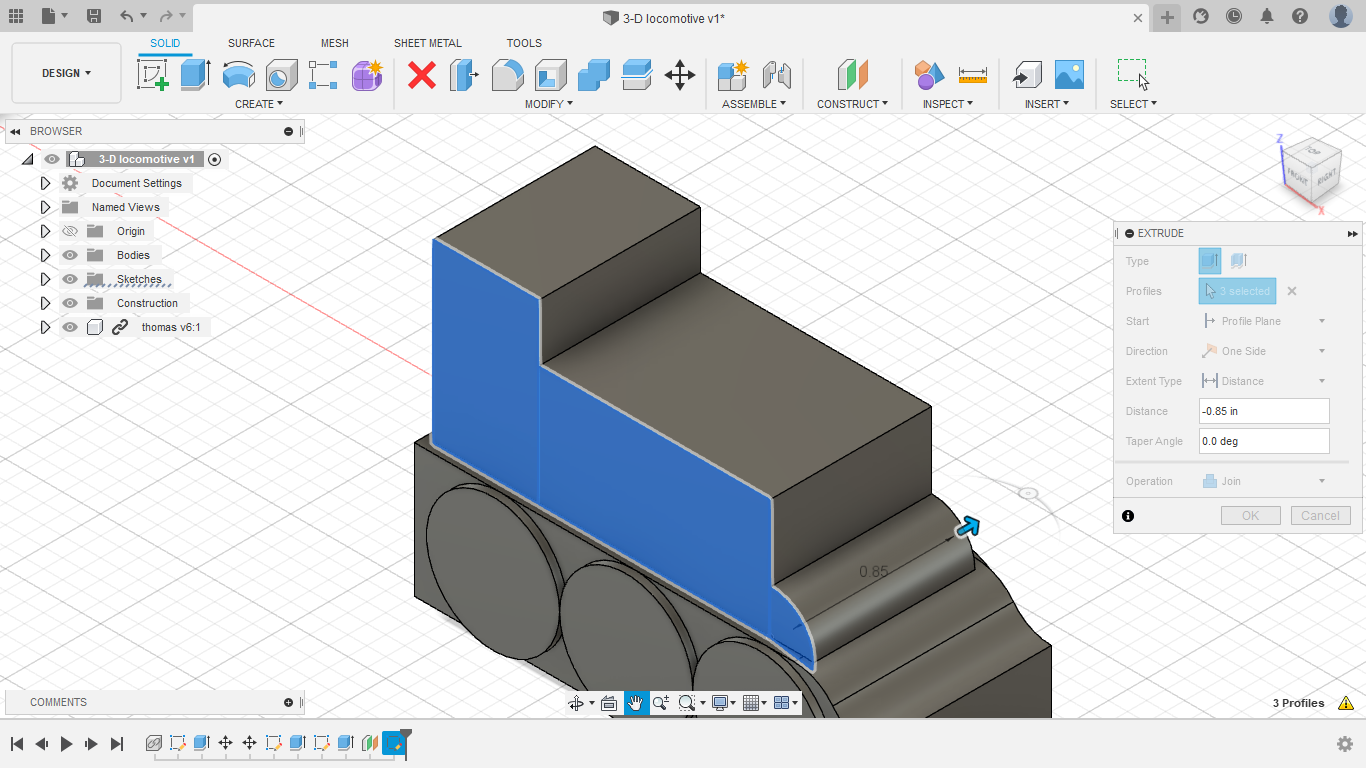This screenshot has height=768, width=1366.
Task: Toggle visibility of thomas v6:1 component
Action: [x=70, y=327]
